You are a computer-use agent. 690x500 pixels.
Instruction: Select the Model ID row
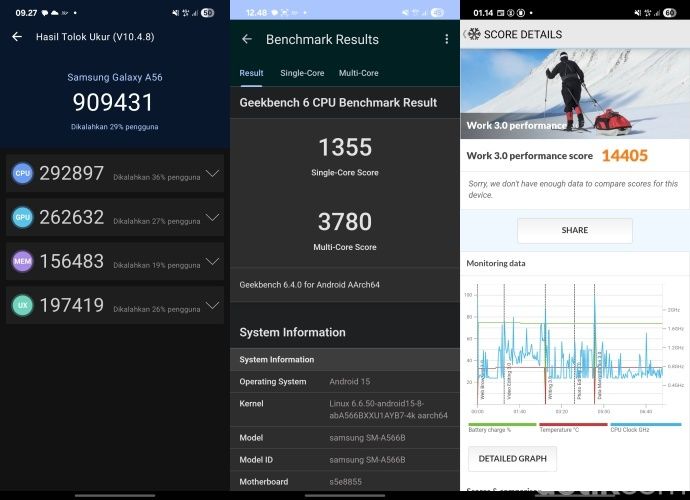(345, 460)
